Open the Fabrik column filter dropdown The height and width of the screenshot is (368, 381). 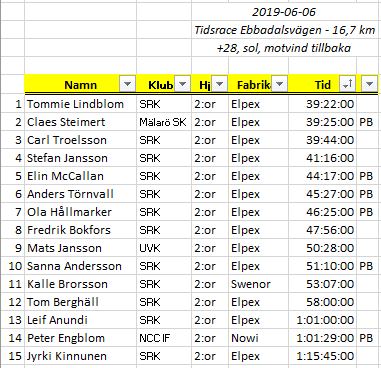click(279, 84)
